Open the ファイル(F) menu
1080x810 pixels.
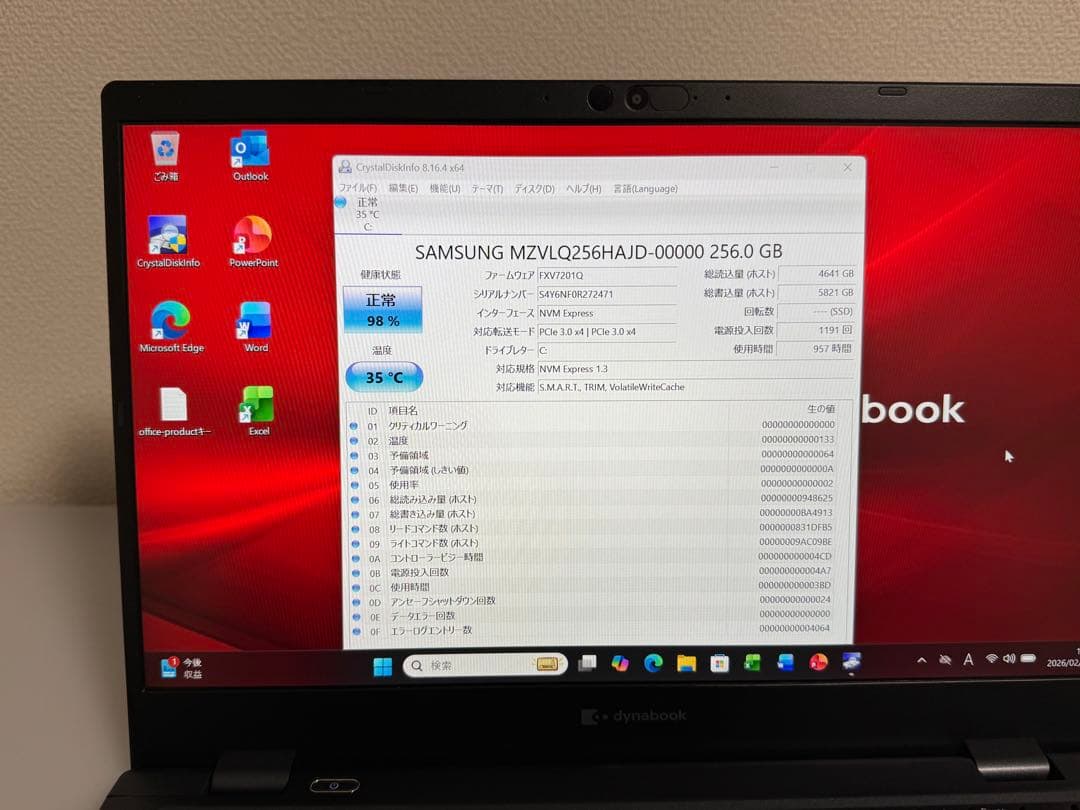pos(361,188)
